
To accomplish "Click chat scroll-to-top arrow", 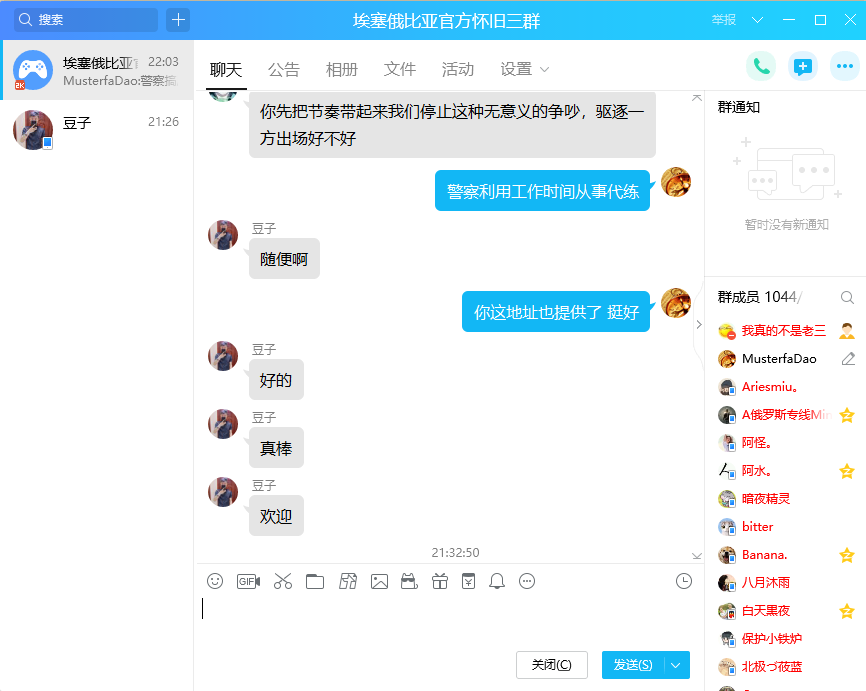I will (697, 98).
